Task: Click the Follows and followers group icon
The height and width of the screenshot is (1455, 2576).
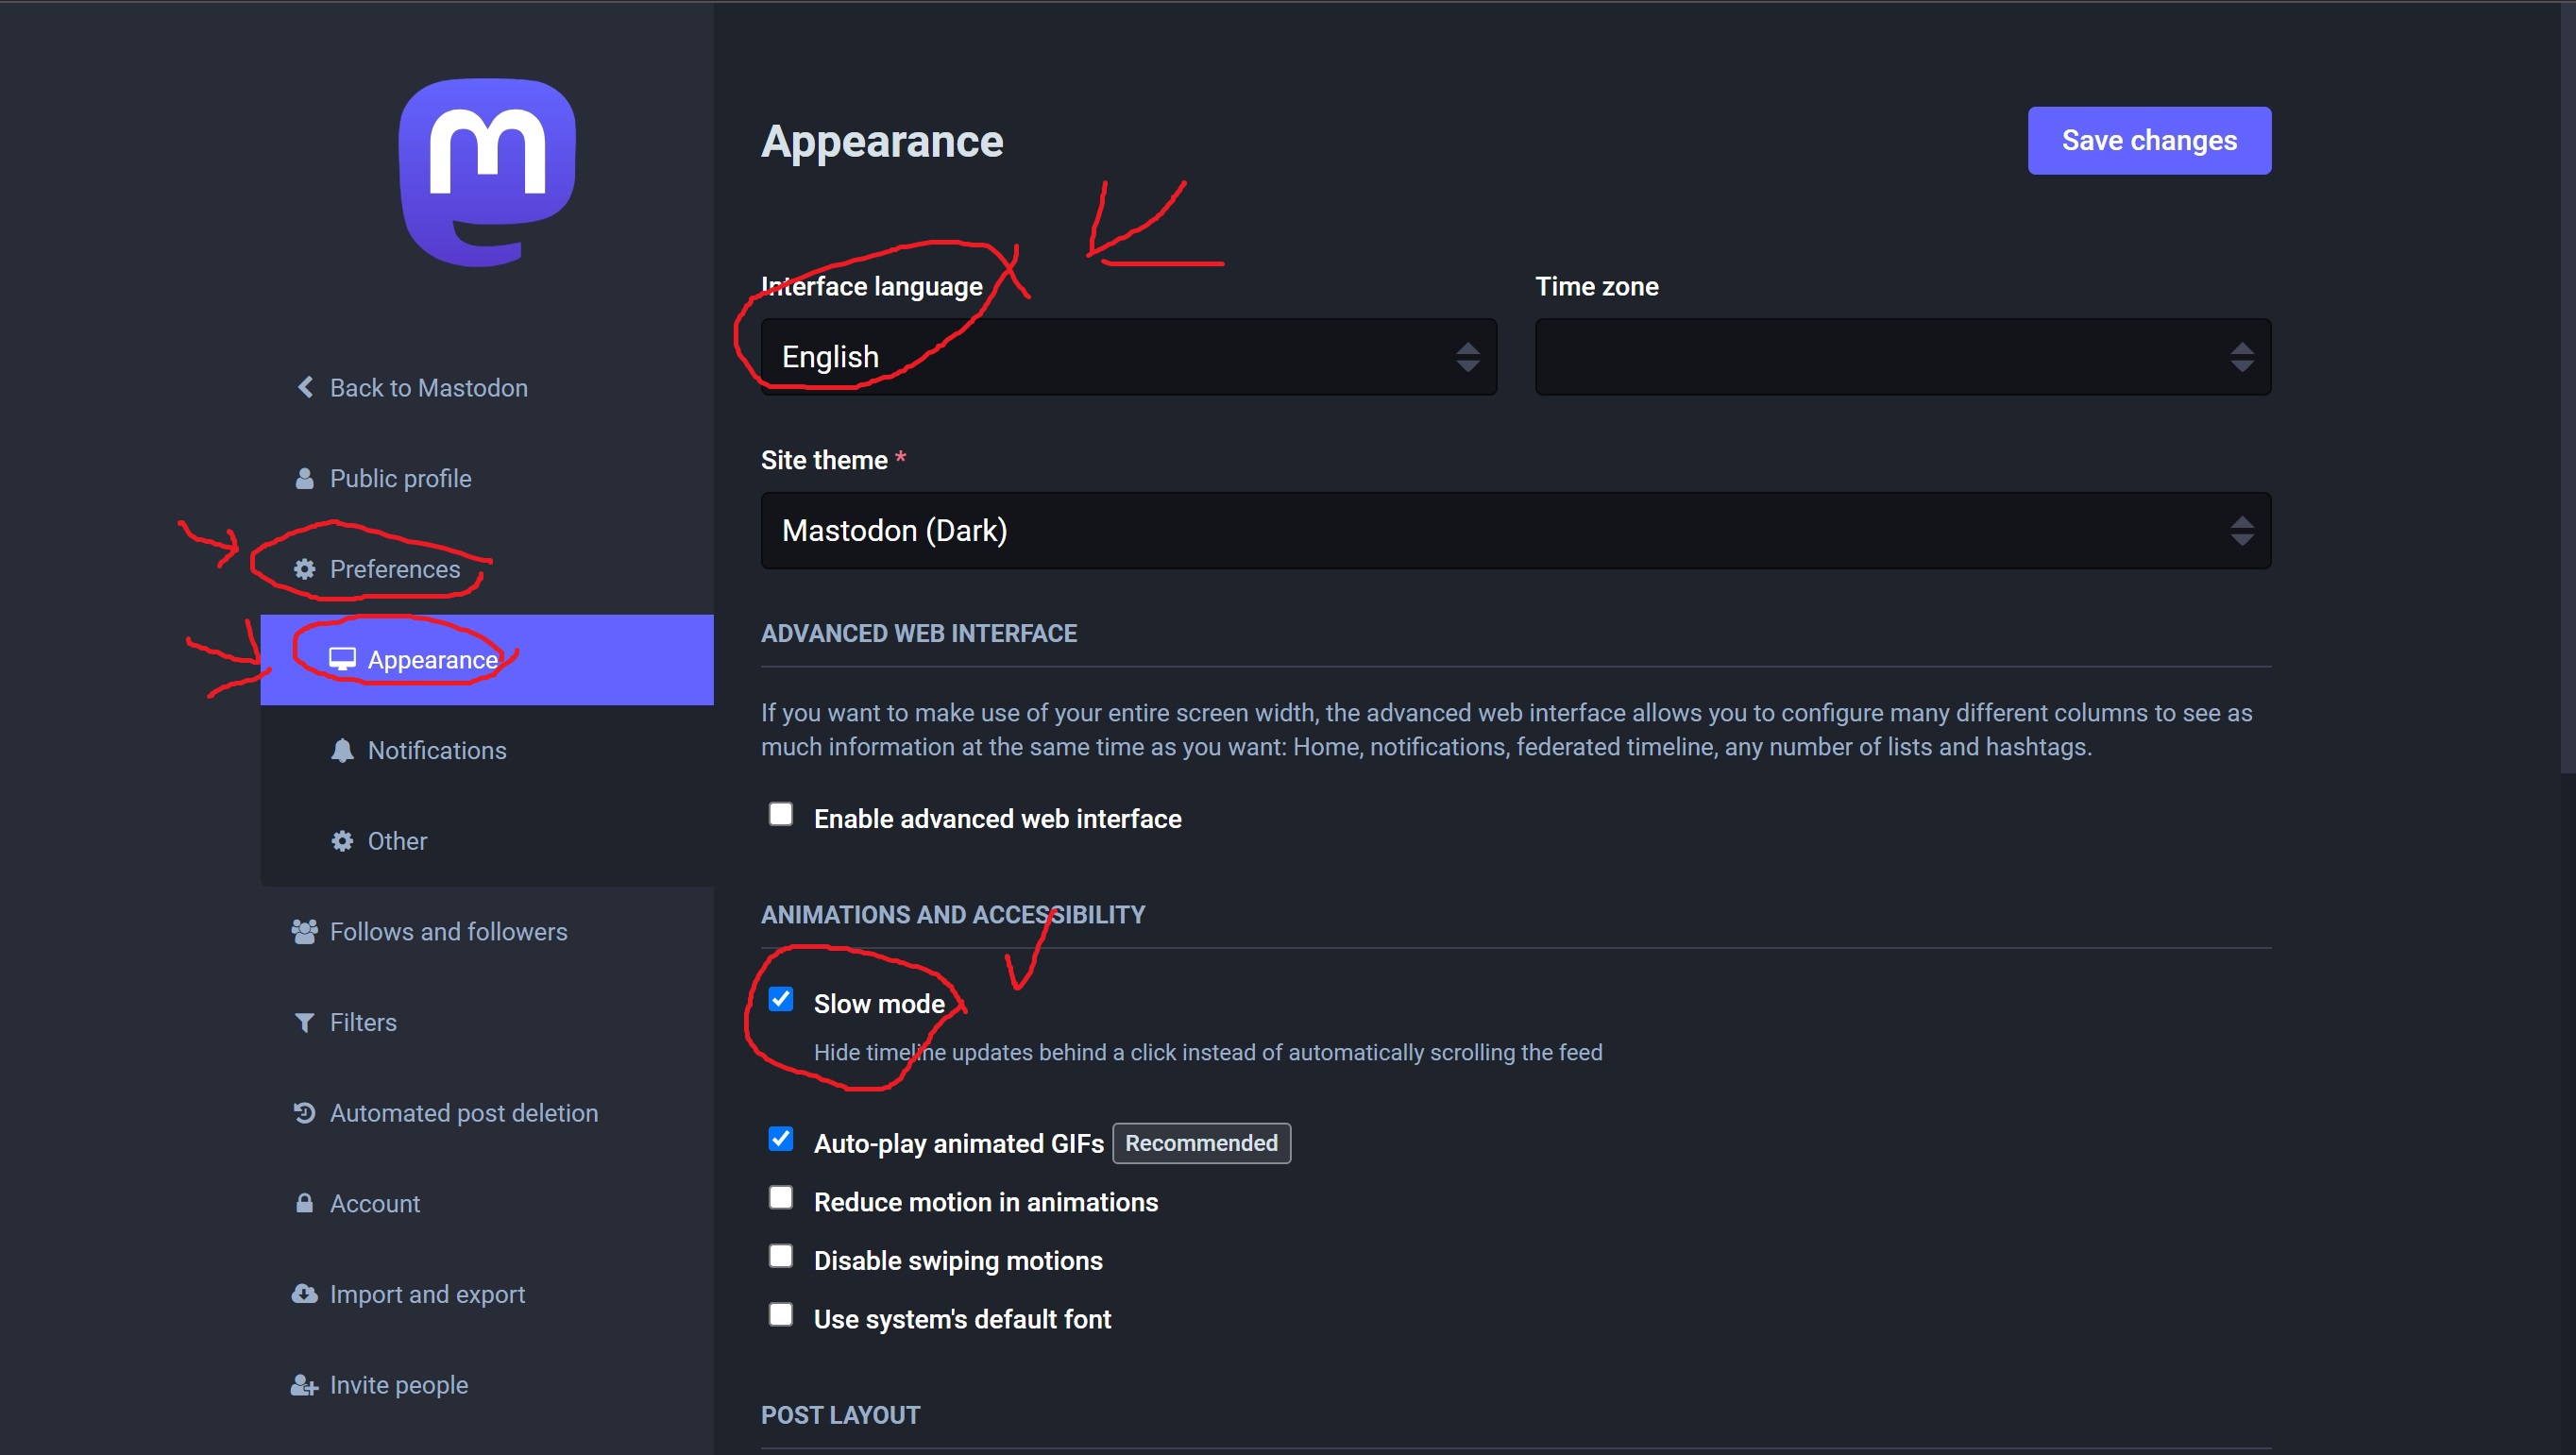Action: [304, 932]
